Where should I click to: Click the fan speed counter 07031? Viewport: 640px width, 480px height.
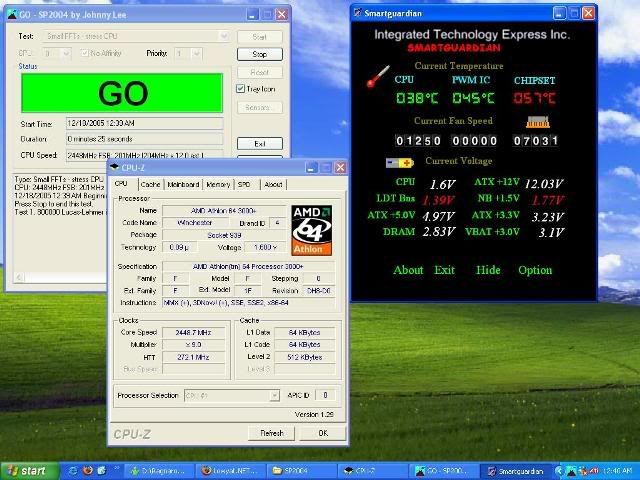pos(536,141)
